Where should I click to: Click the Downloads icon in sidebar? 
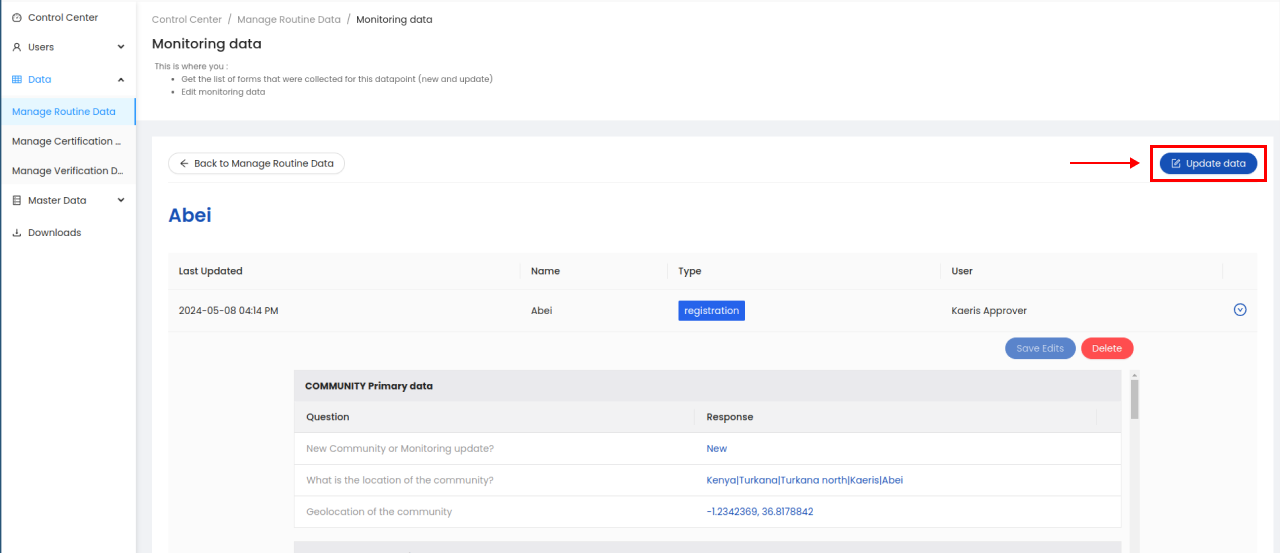coord(17,233)
